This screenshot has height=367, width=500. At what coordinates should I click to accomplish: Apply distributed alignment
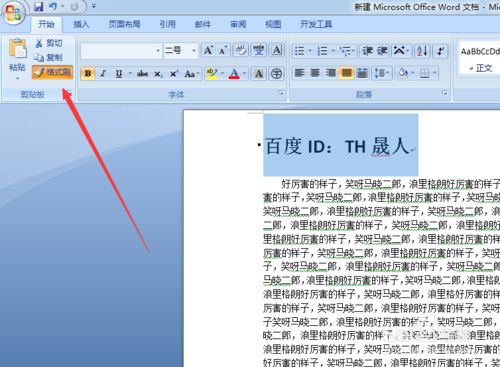[x=362, y=73]
